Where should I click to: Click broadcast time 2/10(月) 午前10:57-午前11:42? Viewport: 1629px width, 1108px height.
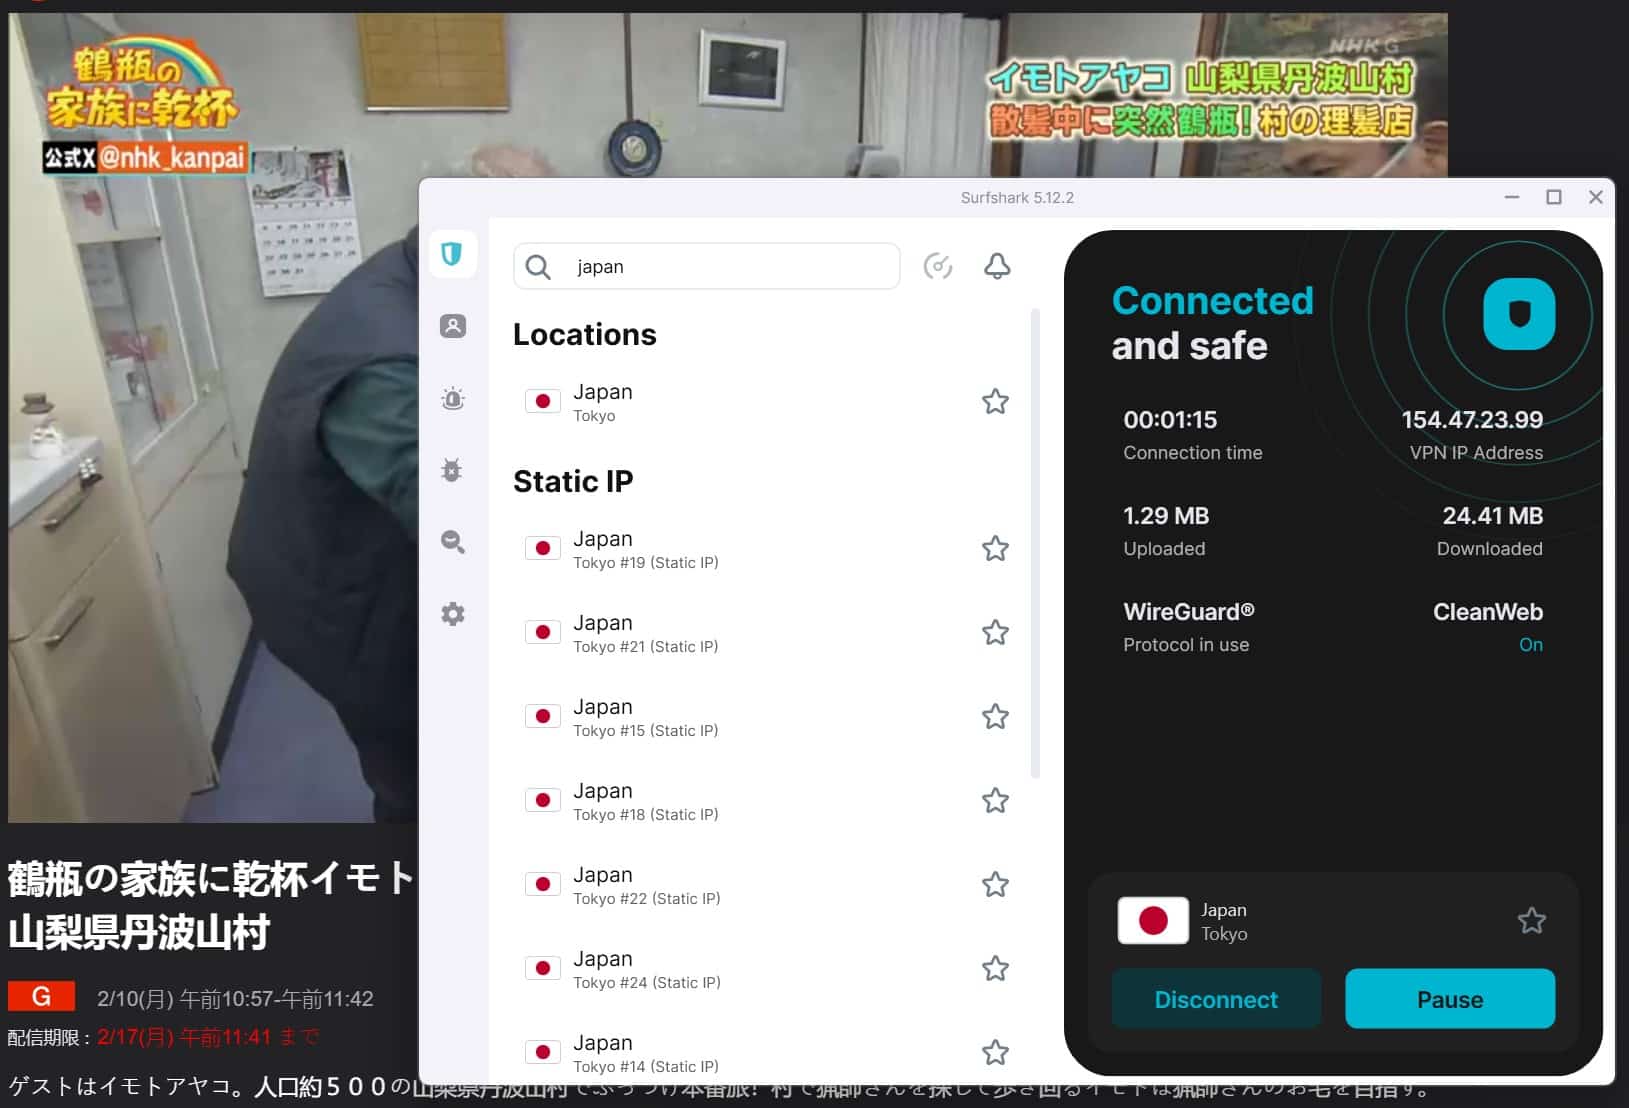click(235, 999)
